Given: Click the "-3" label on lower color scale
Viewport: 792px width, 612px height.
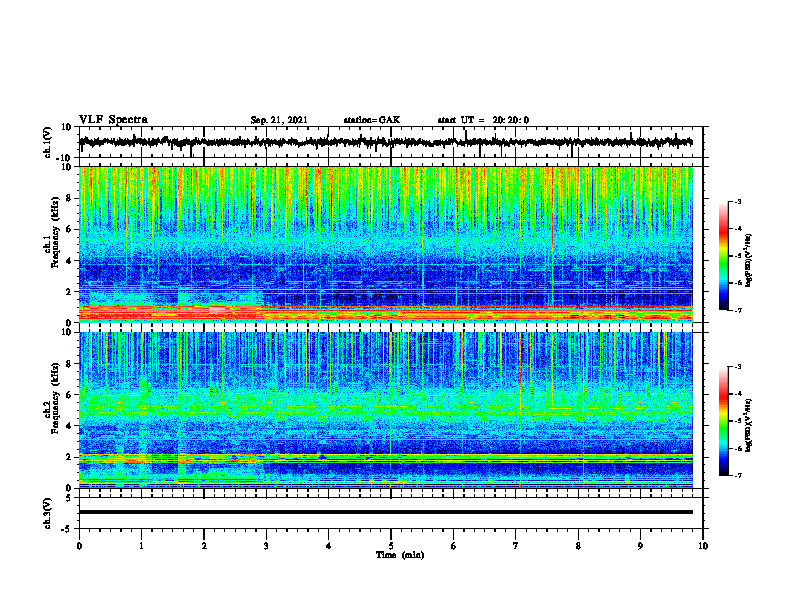Looking at the screenshot, I should [737, 367].
